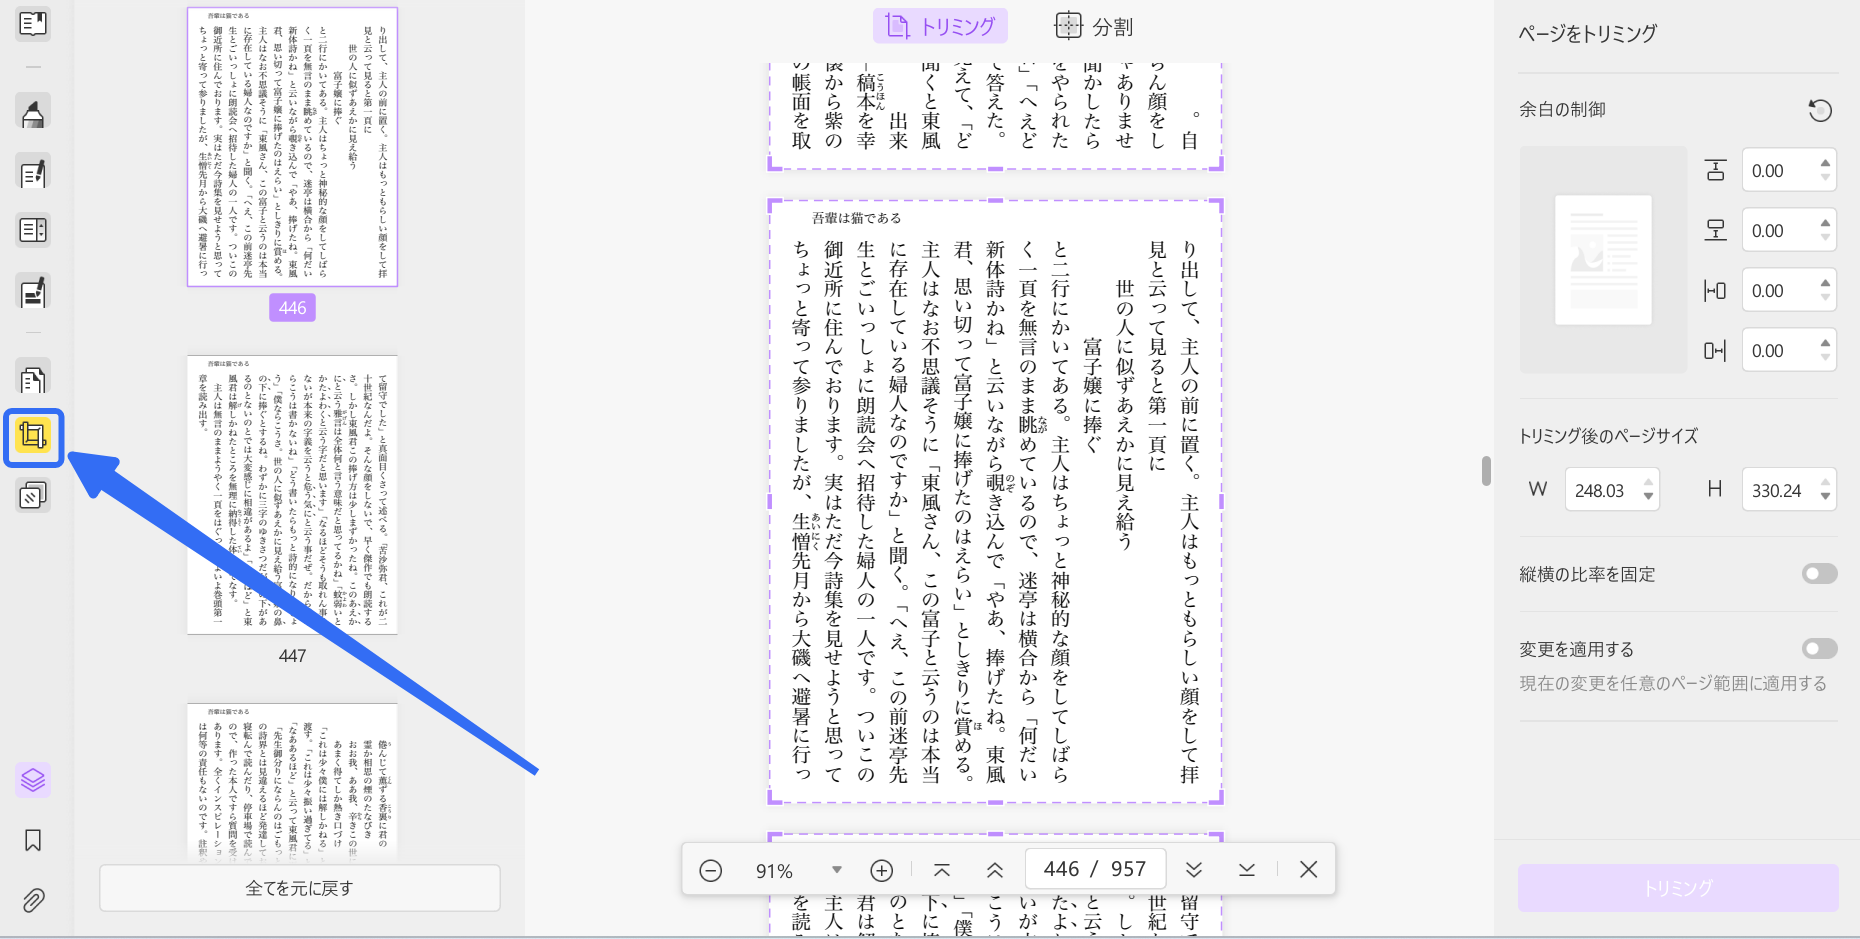1860x939 pixels.
Task: Open the Page Tools watermark icon
Action: [33, 496]
